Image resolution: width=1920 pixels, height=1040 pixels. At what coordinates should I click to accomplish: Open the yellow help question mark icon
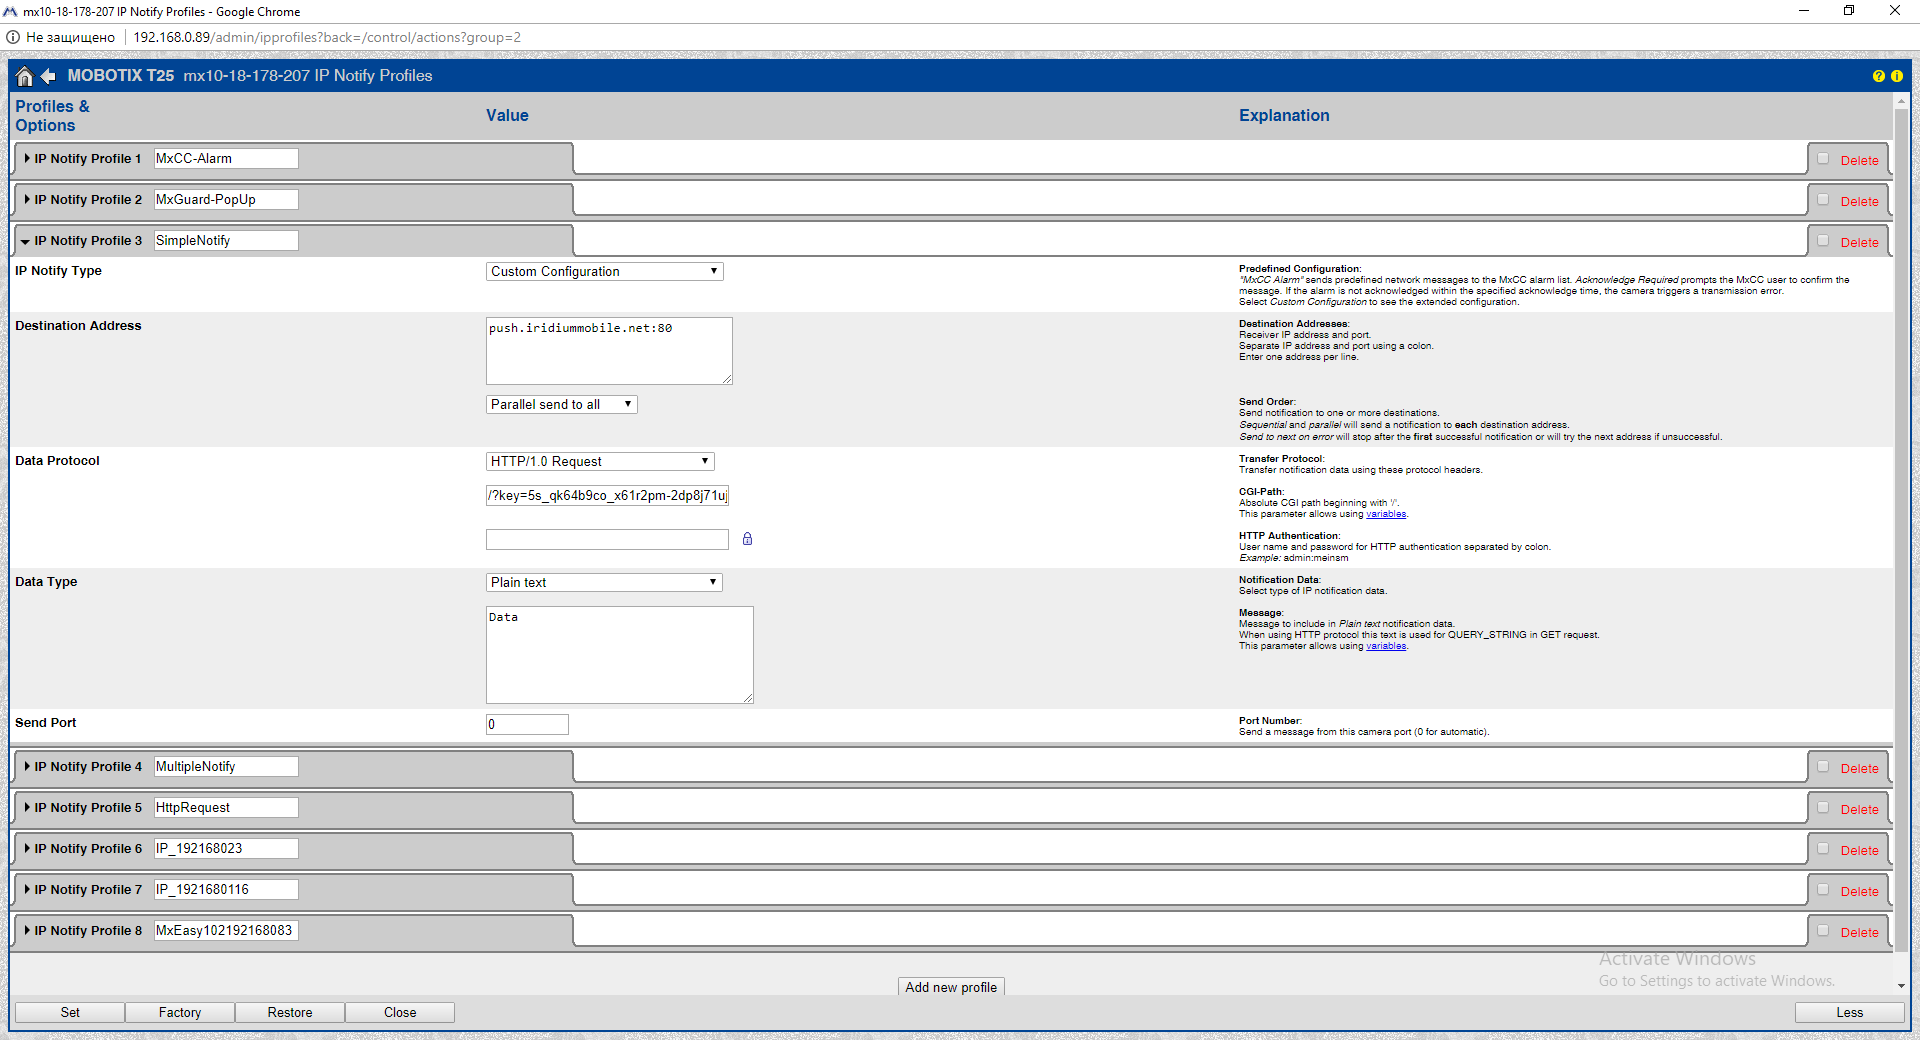coord(1878,76)
